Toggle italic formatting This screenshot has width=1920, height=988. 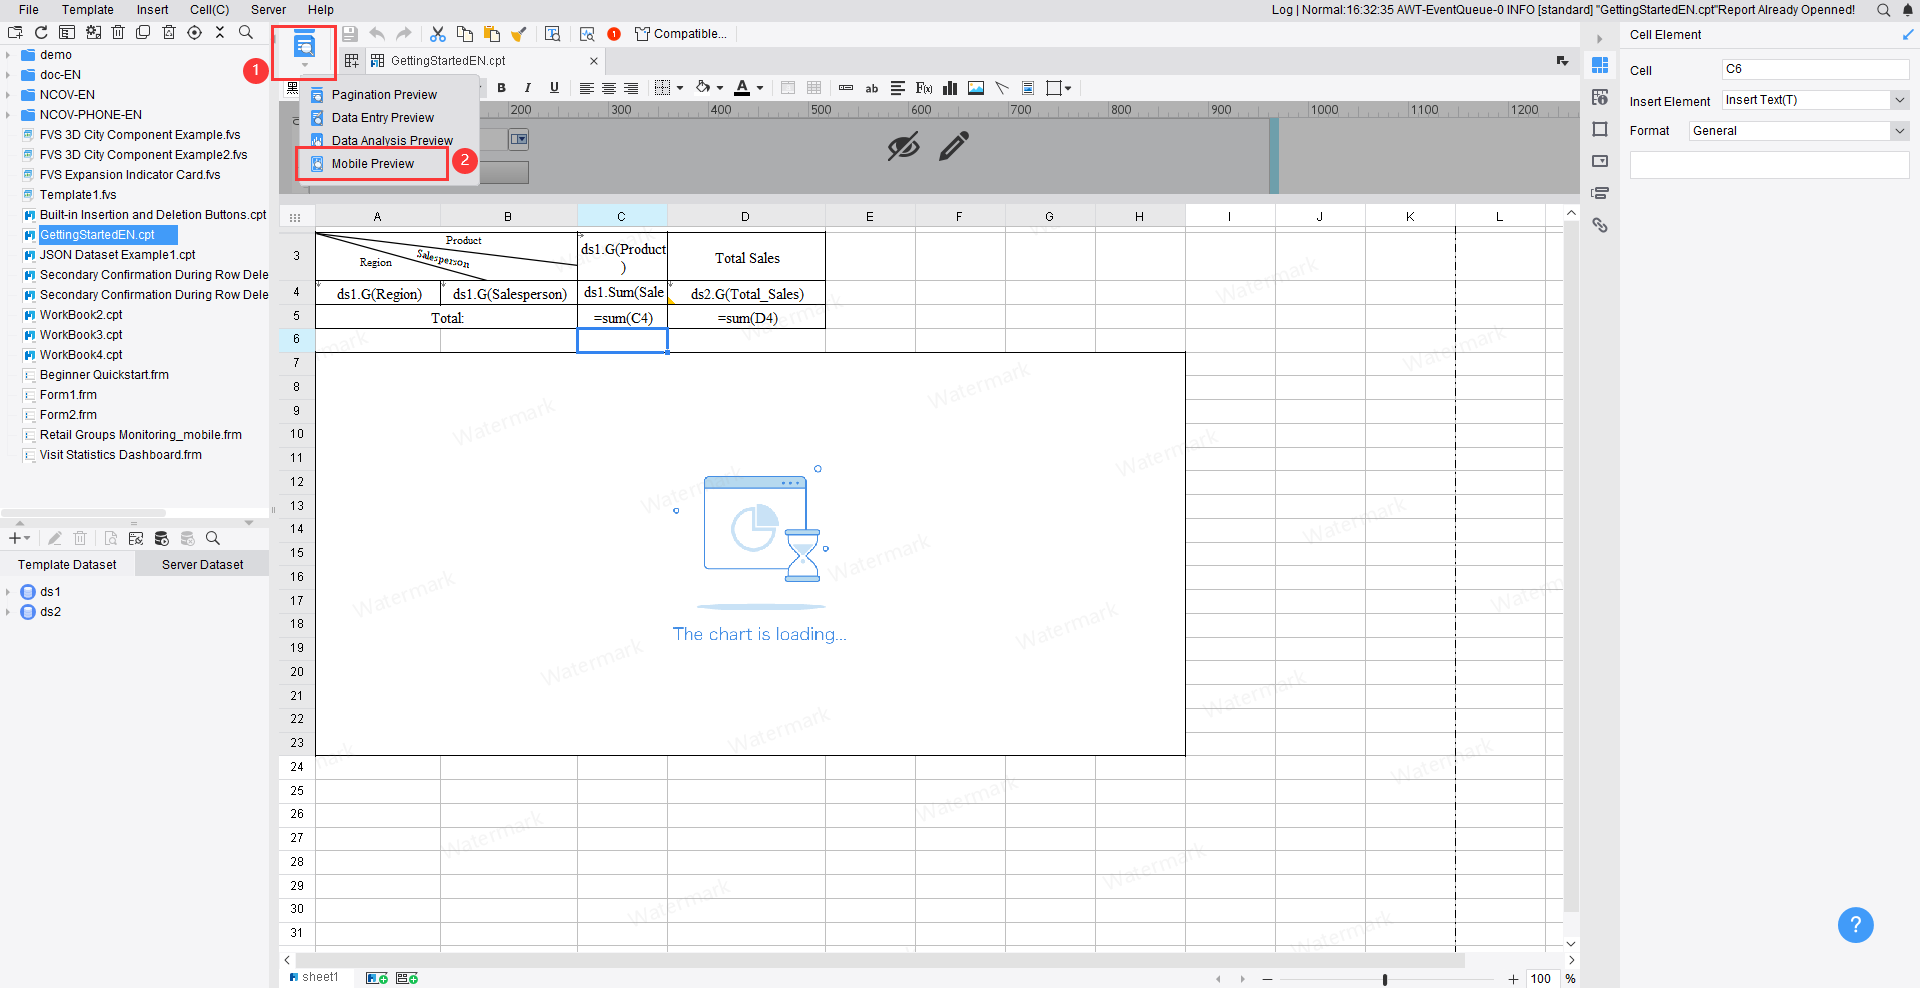(x=528, y=88)
